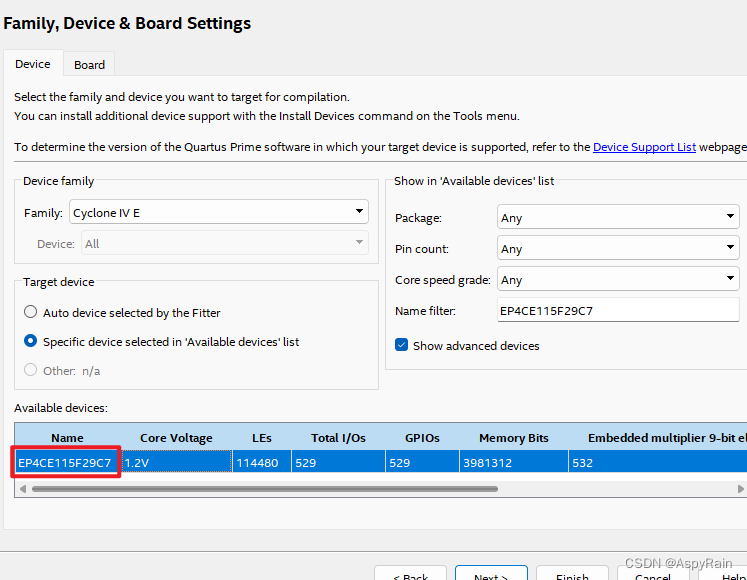The image size is (747, 580).
Task: Open the Family dropdown showing Cyclone IV E
Action: click(x=219, y=212)
